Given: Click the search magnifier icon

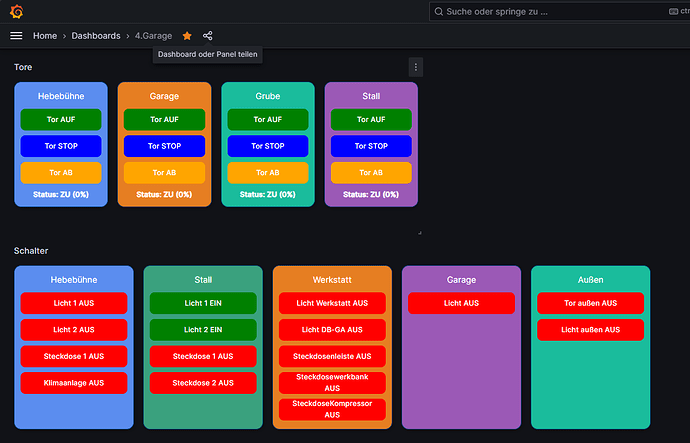Looking at the screenshot, I should (x=440, y=12).
